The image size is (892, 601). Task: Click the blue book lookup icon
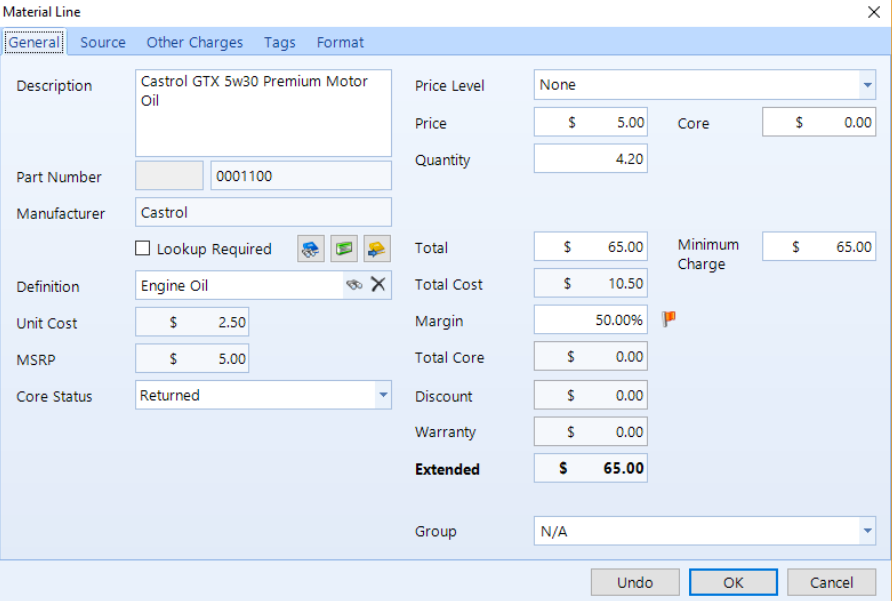[x=311, y=249]
